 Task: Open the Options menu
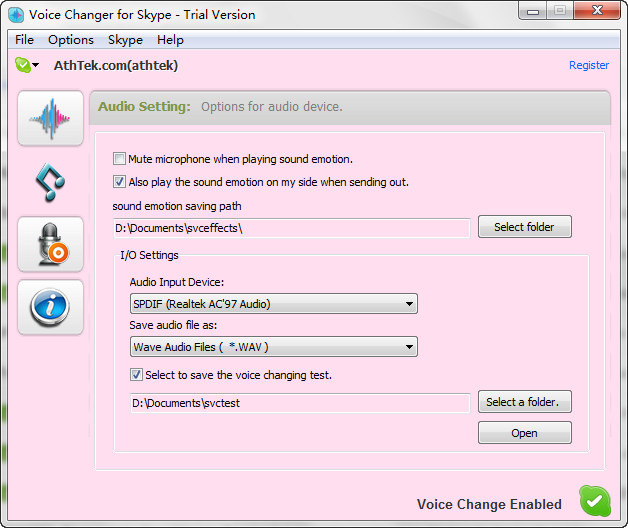tap(71, 40)
